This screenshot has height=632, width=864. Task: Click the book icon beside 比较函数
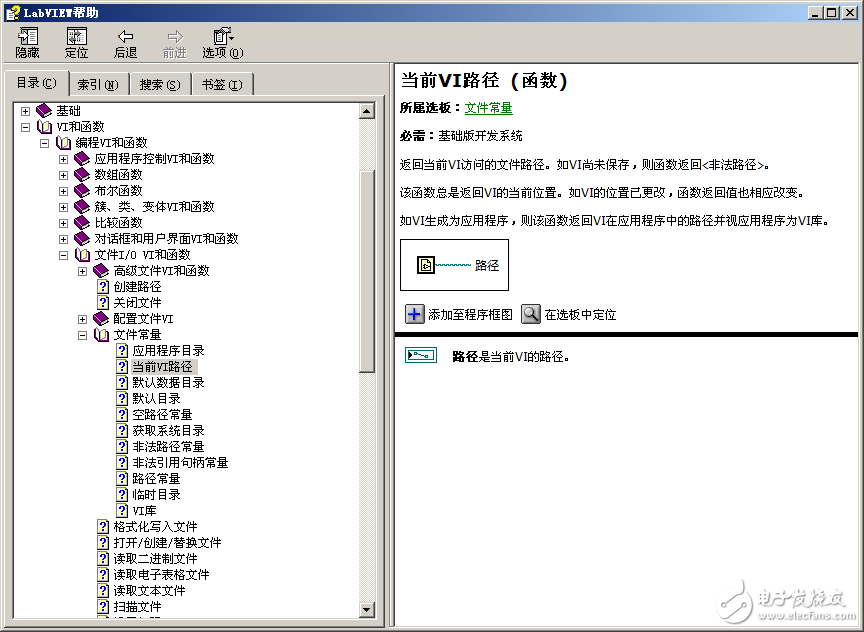[82, 223]
